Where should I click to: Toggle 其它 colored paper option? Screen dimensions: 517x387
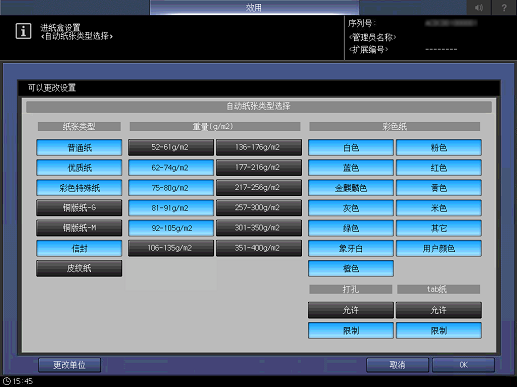point(439,228)
